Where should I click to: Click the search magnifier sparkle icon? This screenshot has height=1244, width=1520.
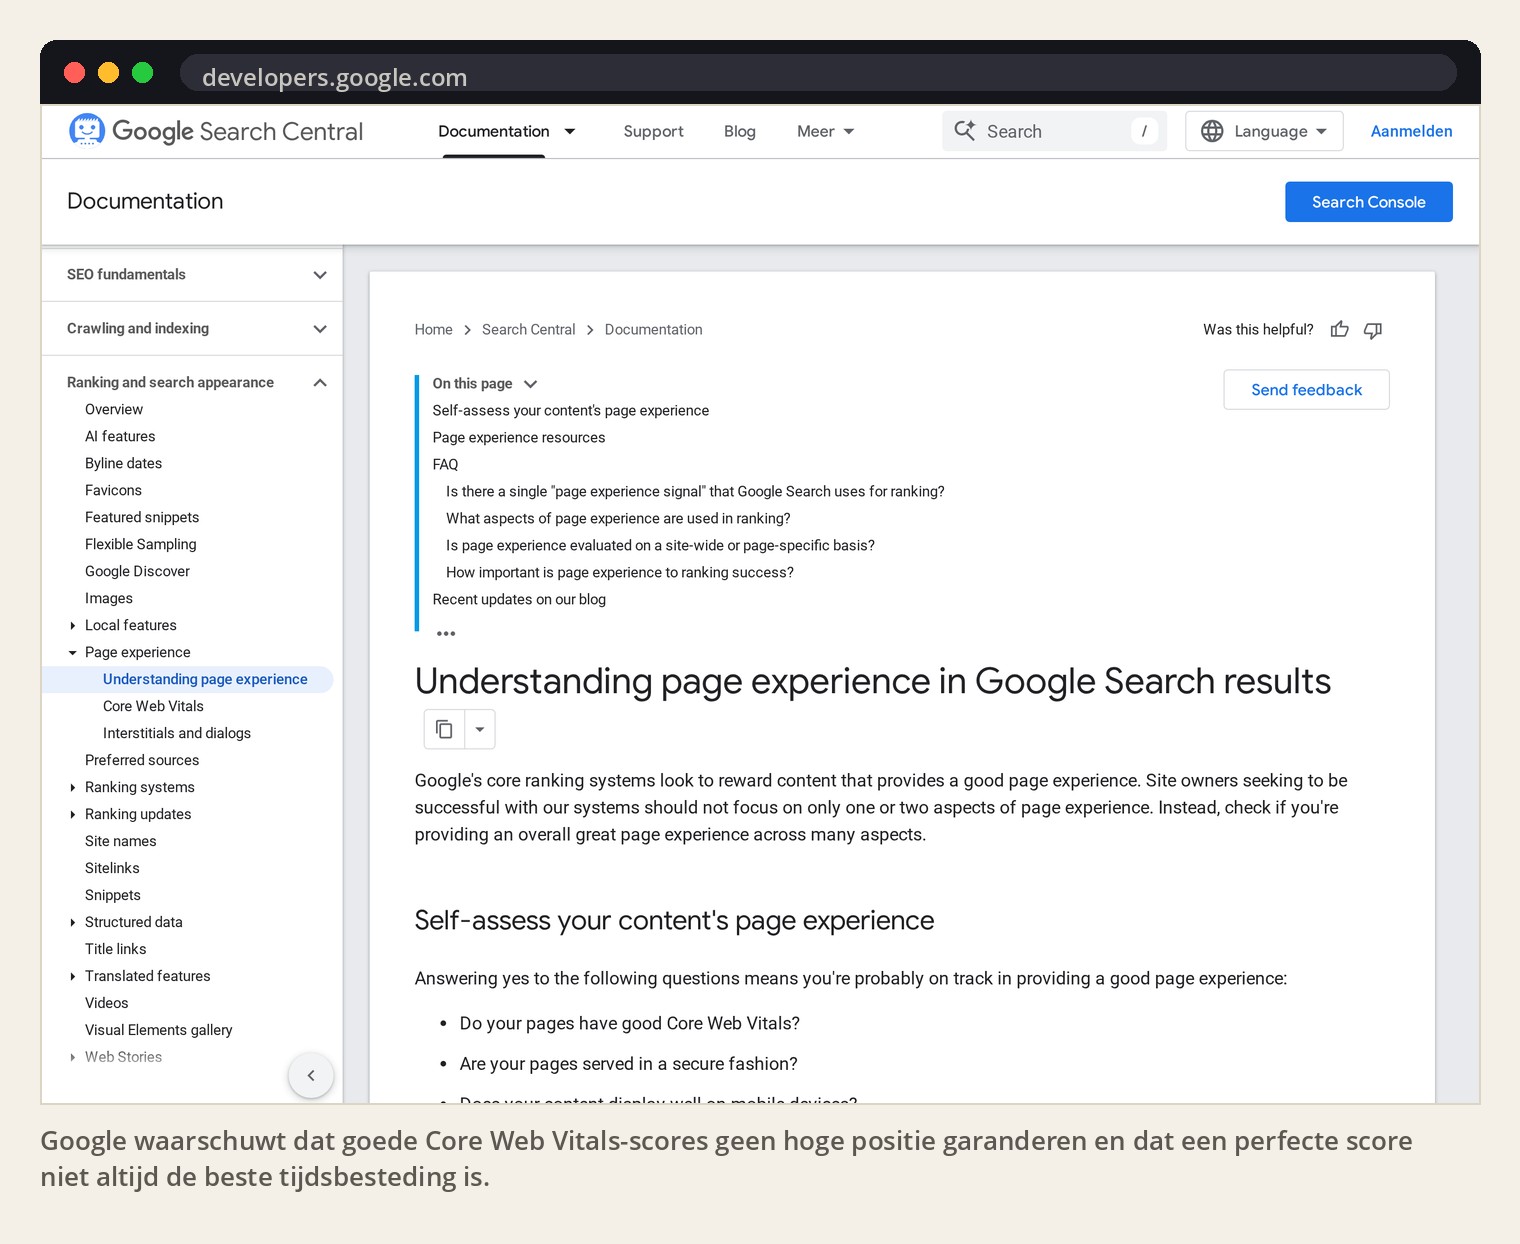point(964,131)
